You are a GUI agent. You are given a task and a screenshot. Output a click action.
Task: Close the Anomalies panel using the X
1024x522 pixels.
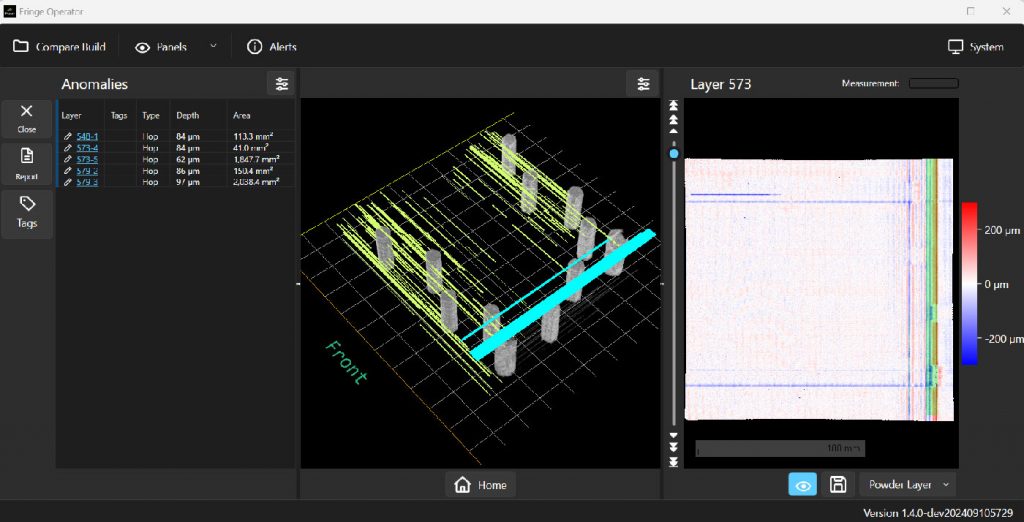(27, 117)
